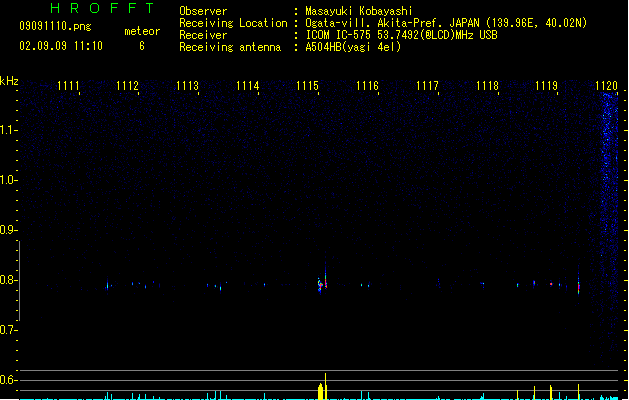Screen dimensions: 629x400
Task: Click time tick label 1116
Action: (367, 86)
